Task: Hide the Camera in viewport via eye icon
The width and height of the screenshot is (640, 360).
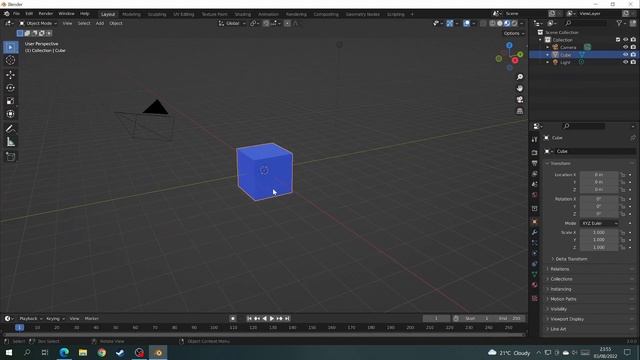Action: (x=625, y=47)
